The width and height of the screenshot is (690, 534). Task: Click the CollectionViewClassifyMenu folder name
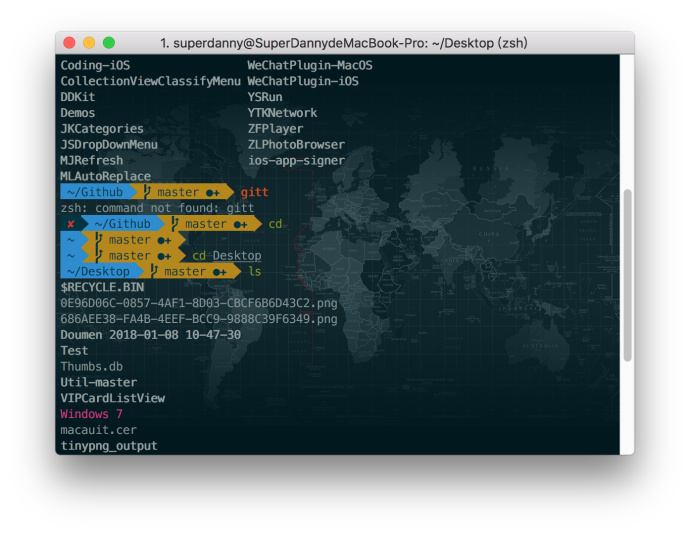coord(150,81)
